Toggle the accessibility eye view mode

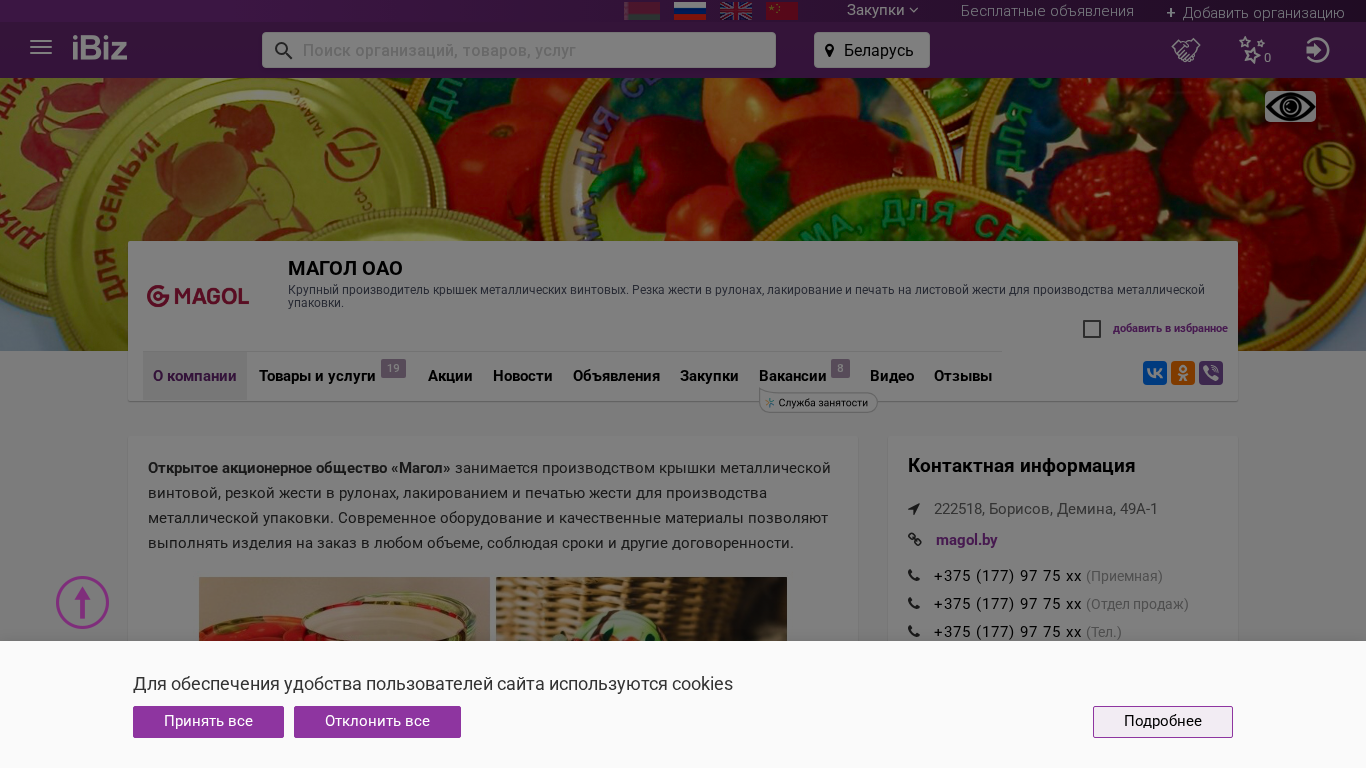coord(1290,106)
